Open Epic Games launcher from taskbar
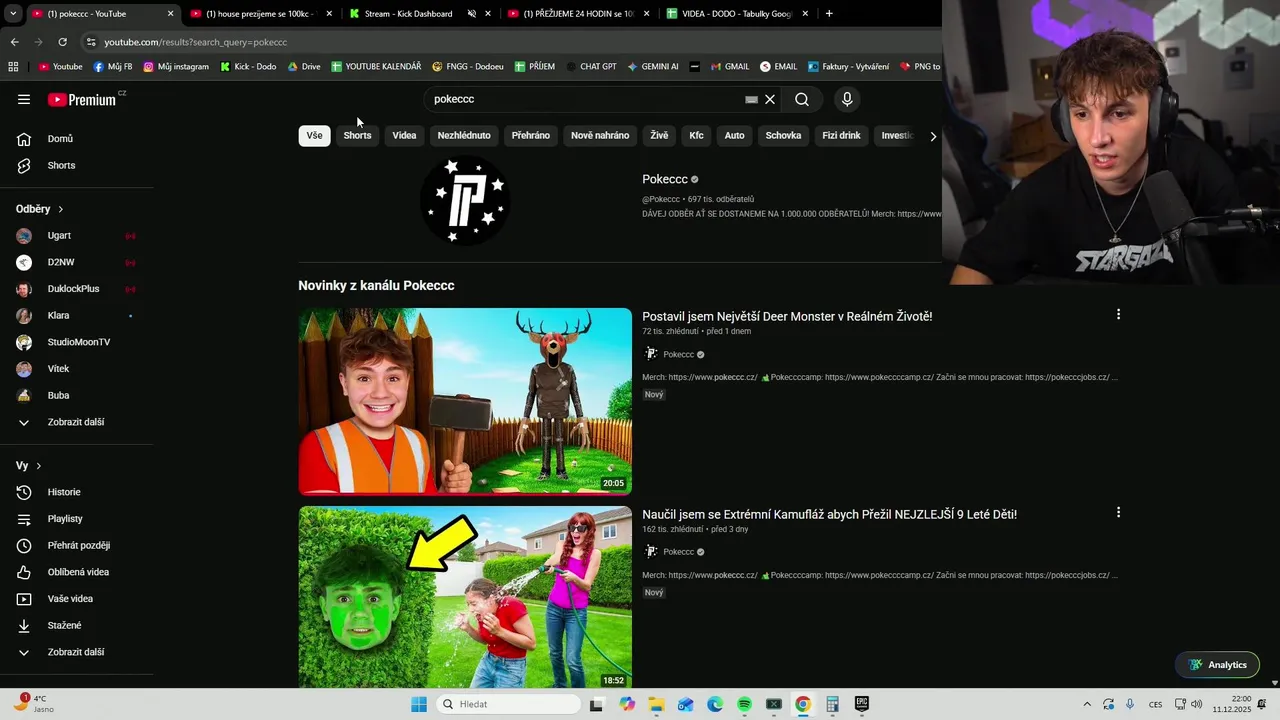 click(x=862, y=704)
